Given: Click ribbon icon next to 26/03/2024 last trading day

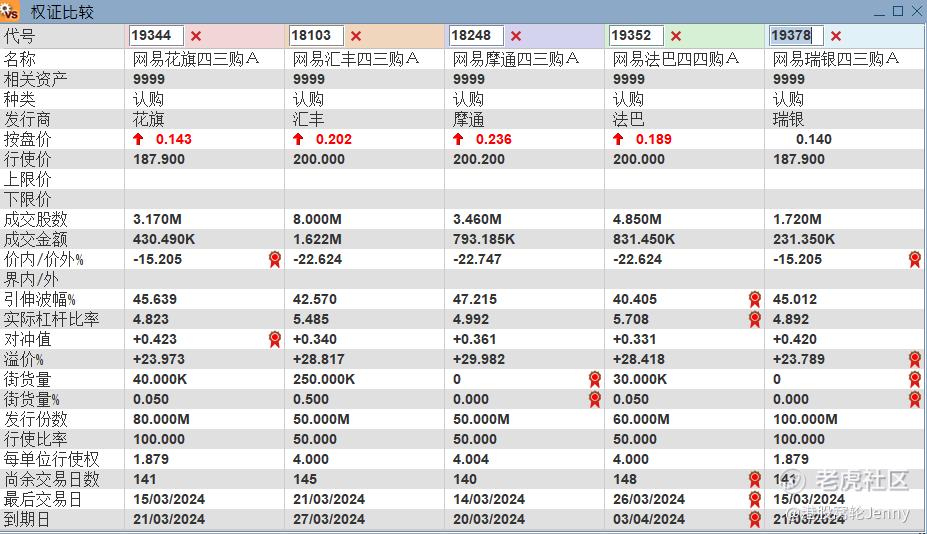Looking at the screenshot, I should [x=754, y=499].
